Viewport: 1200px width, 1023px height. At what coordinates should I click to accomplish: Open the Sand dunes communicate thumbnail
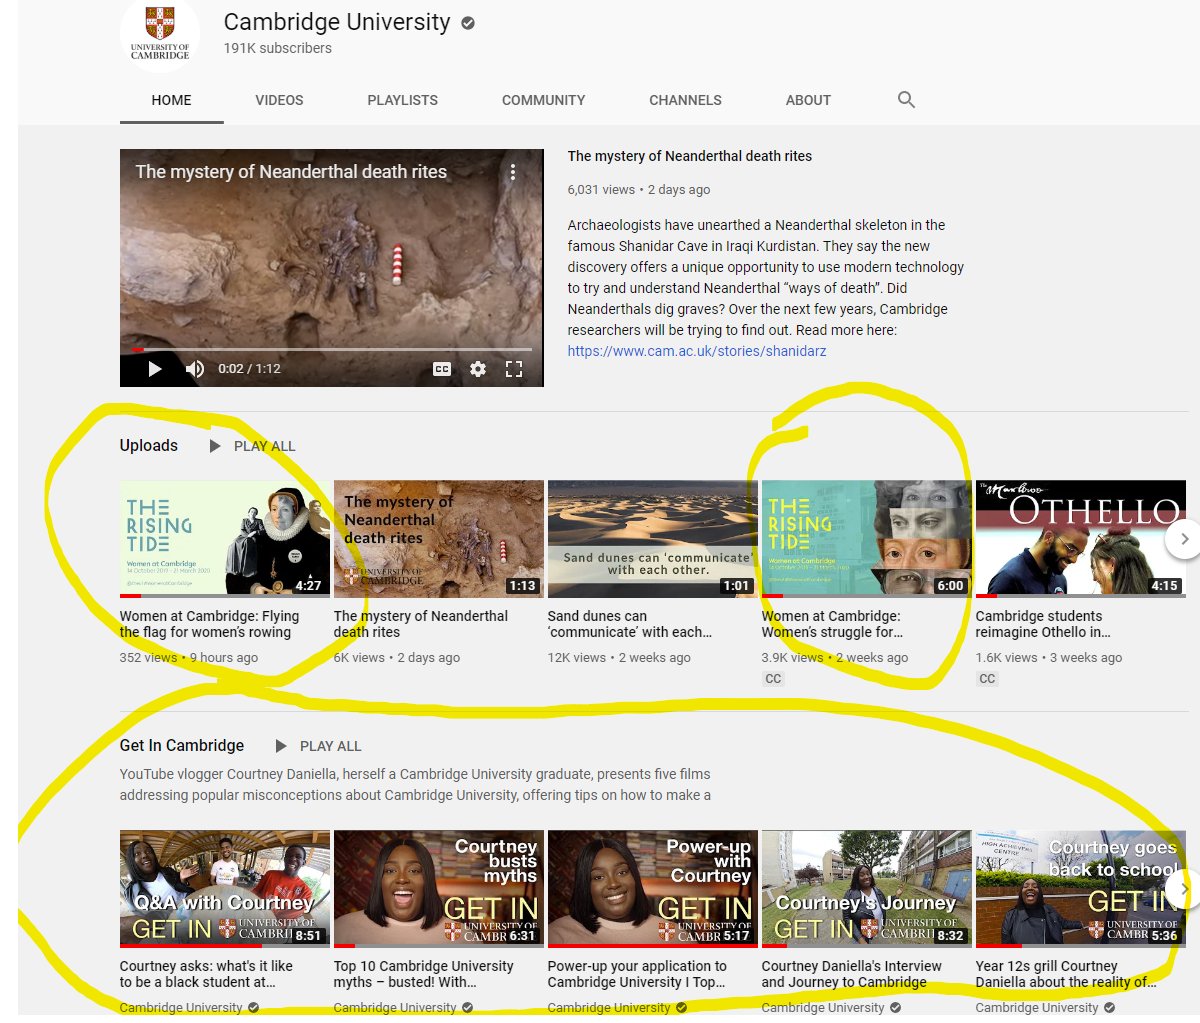tap(653, 539)
